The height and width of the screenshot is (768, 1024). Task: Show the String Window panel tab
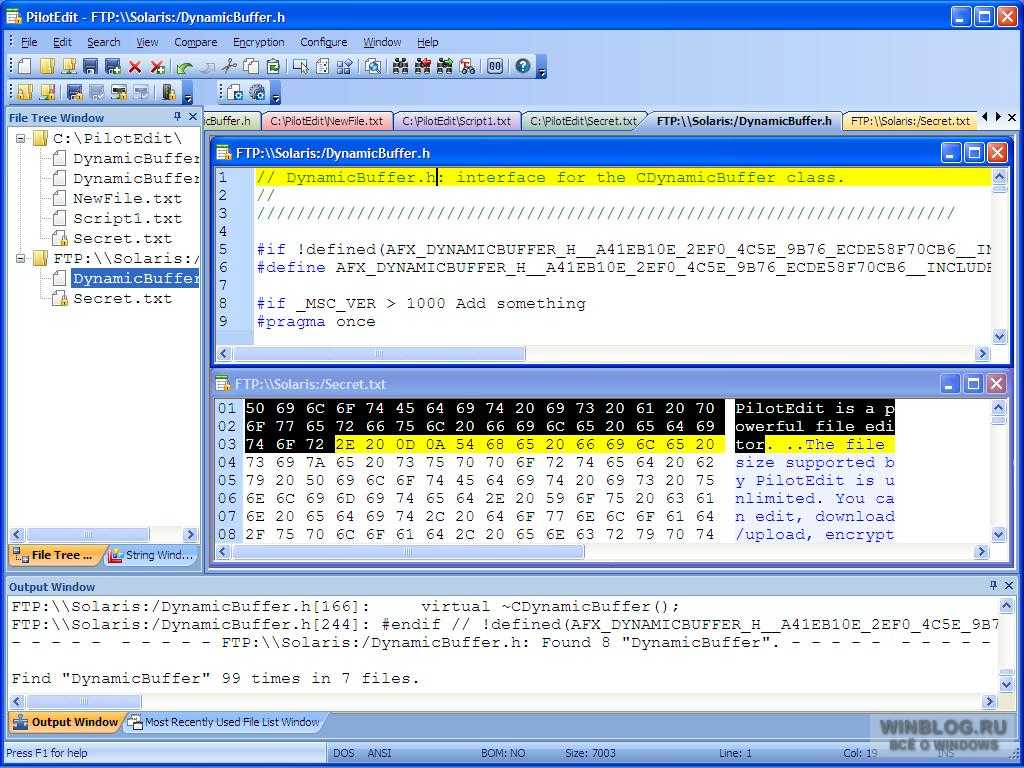click(152, 556)
